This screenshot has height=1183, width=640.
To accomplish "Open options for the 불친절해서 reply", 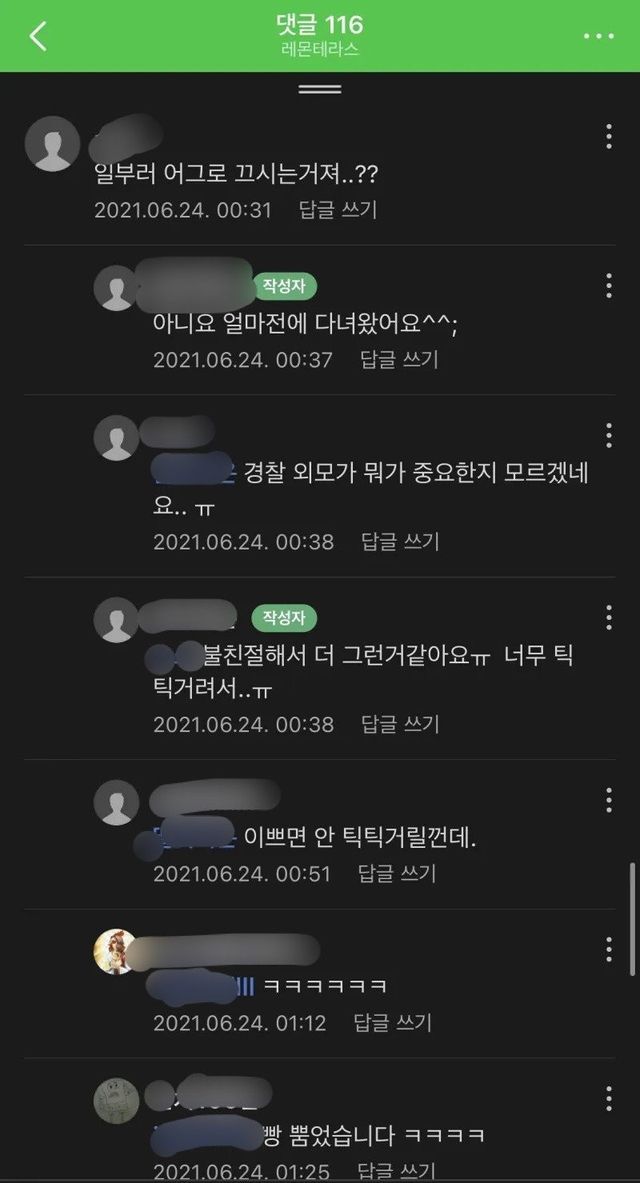I will coord(608,617).
